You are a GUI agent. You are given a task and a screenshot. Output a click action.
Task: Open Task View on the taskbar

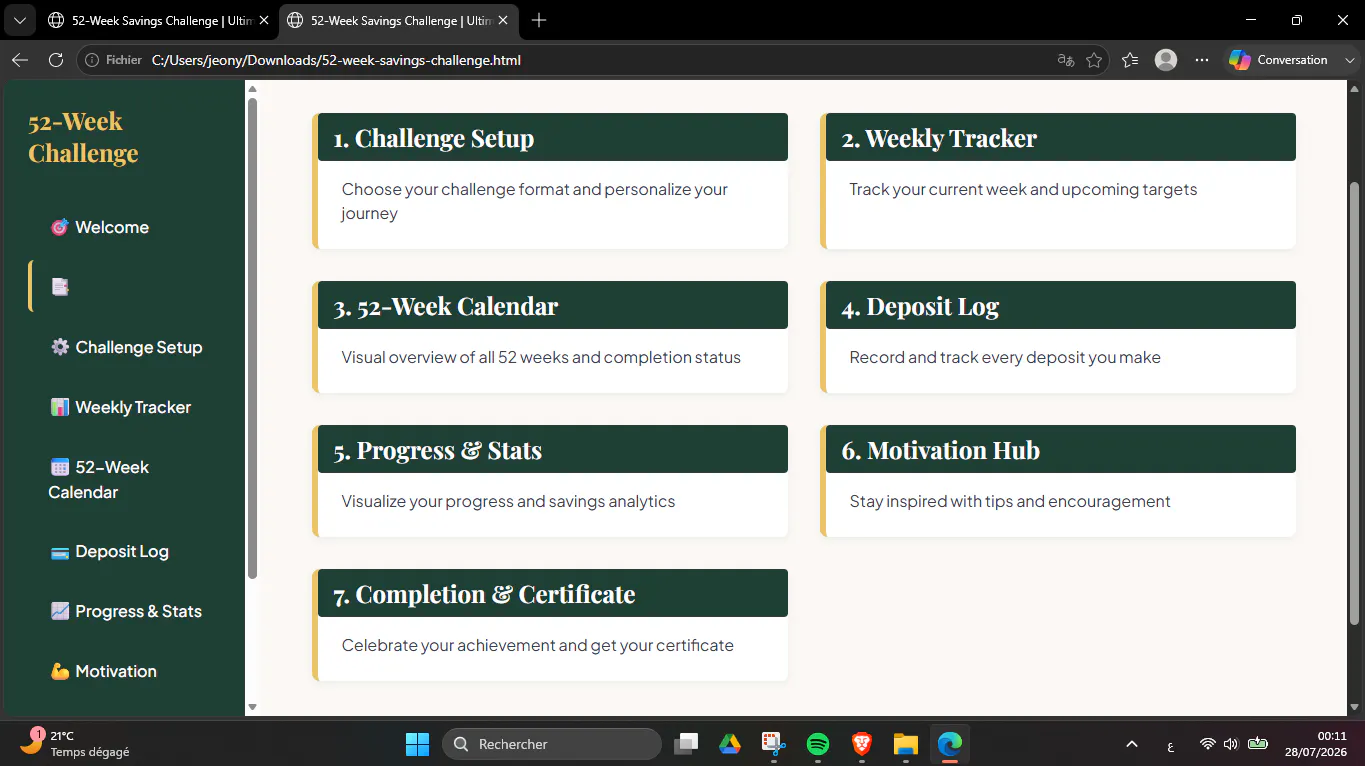(685, 744)
